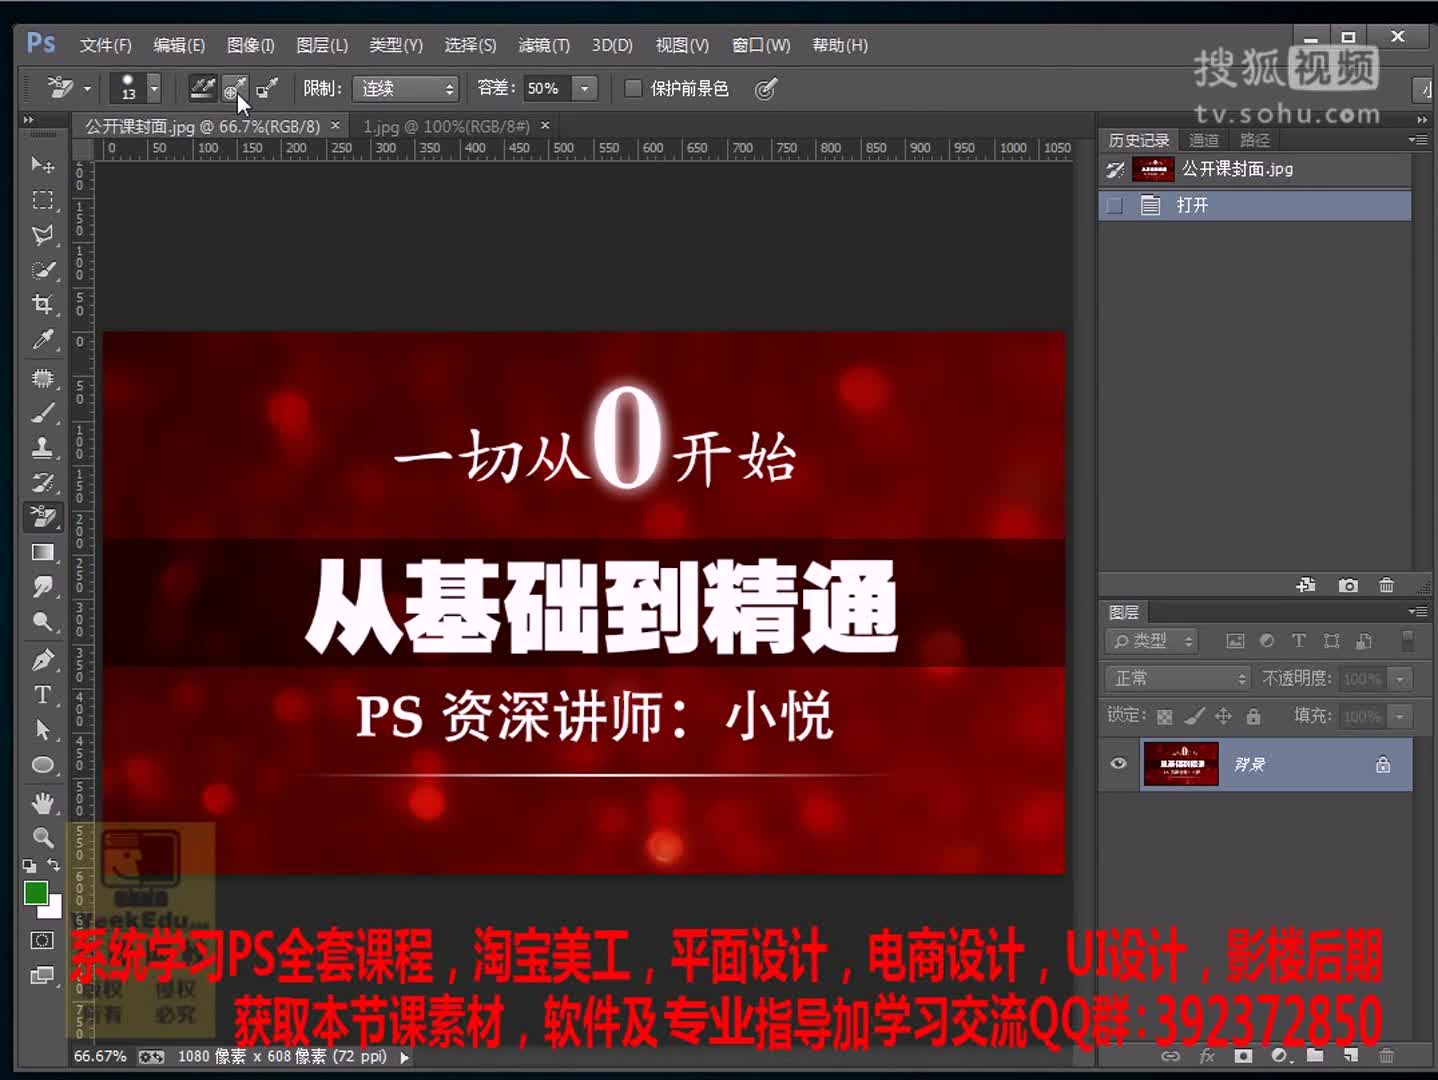This screenshot has width=1438, height=1080.
Task: Select the Polygonal Lasso tool
Action: coord(42,235)
